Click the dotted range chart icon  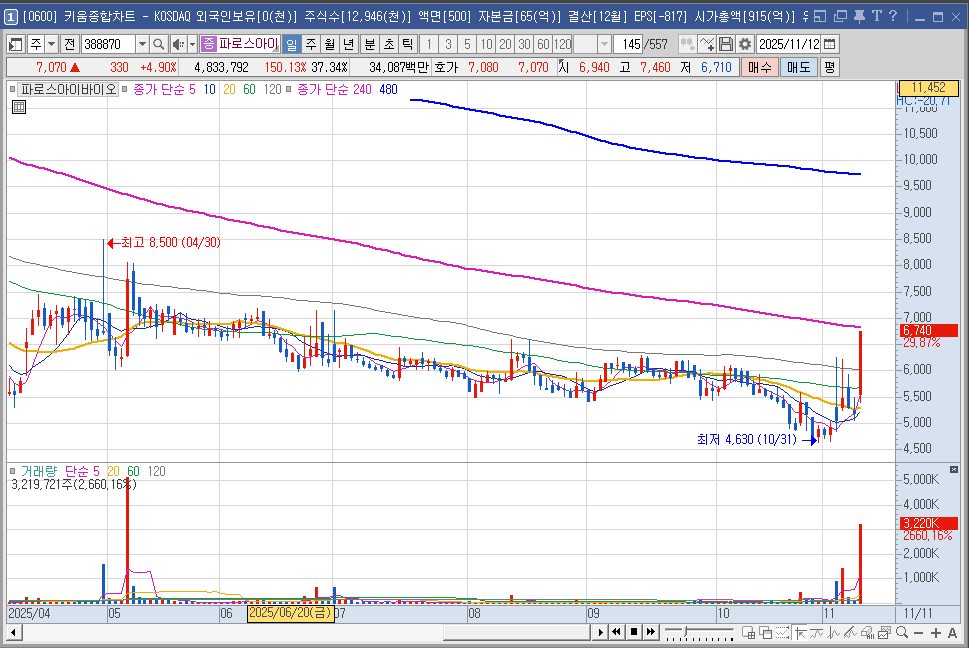(x=783, y=632)
